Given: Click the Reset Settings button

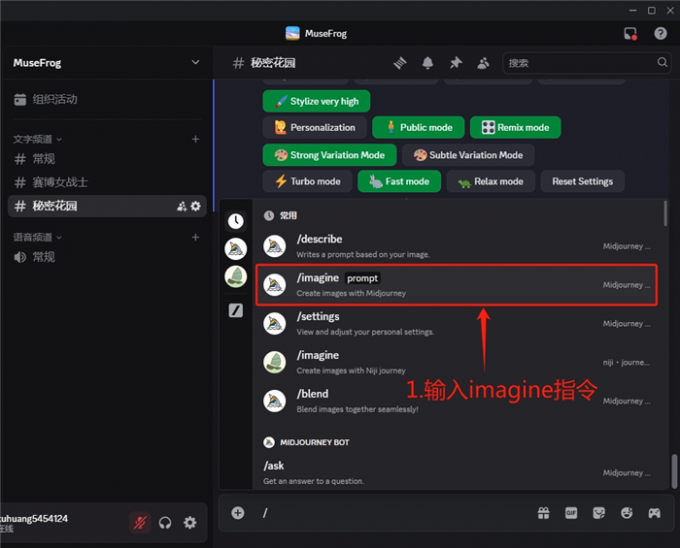Looking at the screenshot, I should tap(582, 181).
